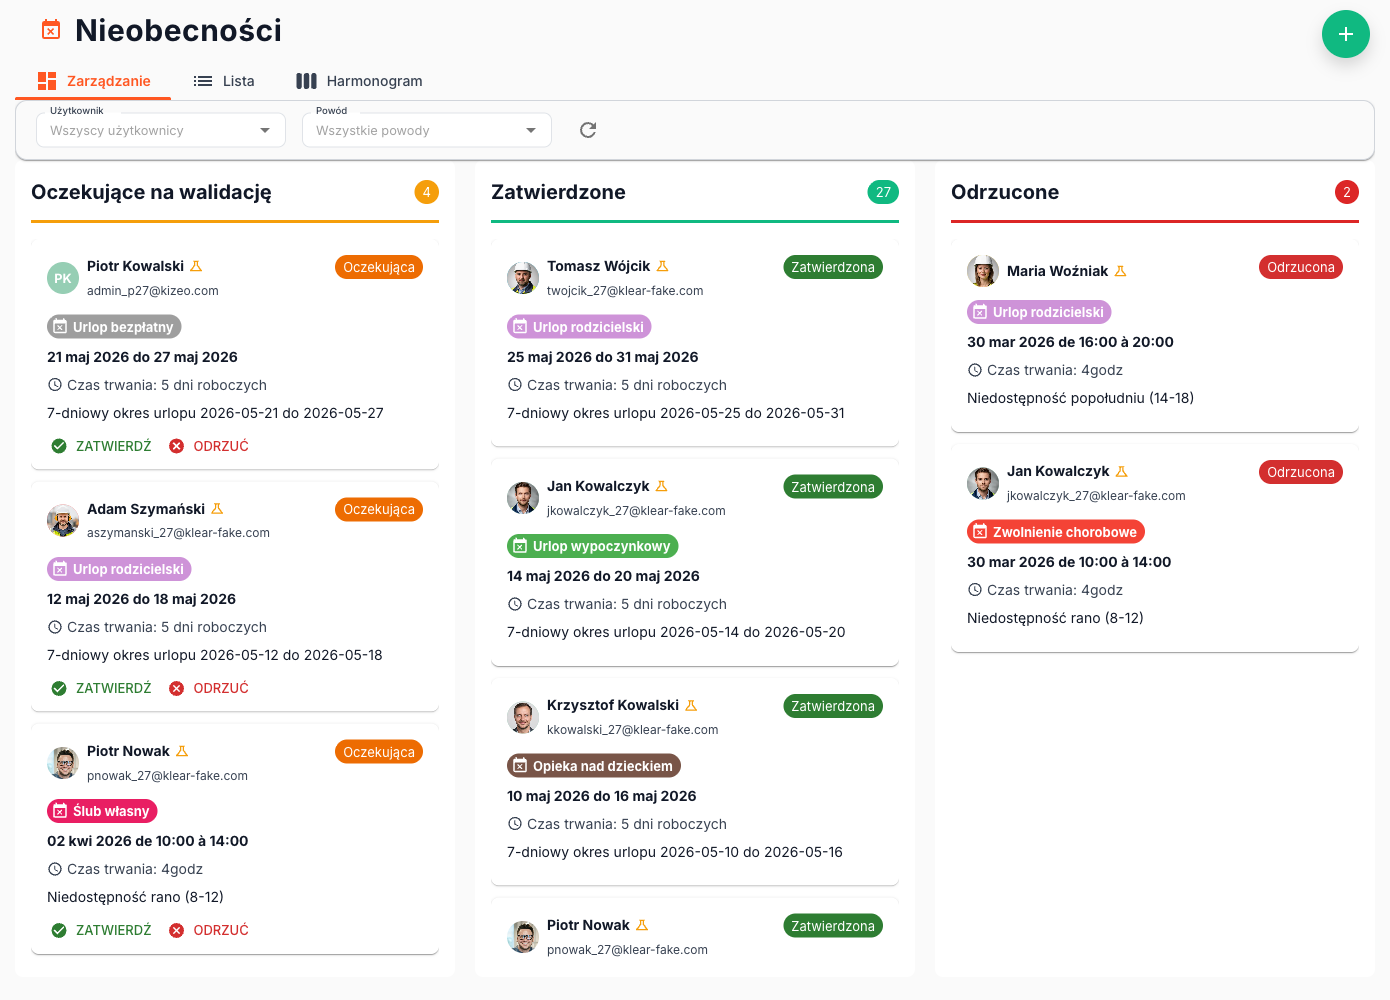Open the Harmonogram tab
Screen dimensions: 1390x1000
[x=359, y=81]
